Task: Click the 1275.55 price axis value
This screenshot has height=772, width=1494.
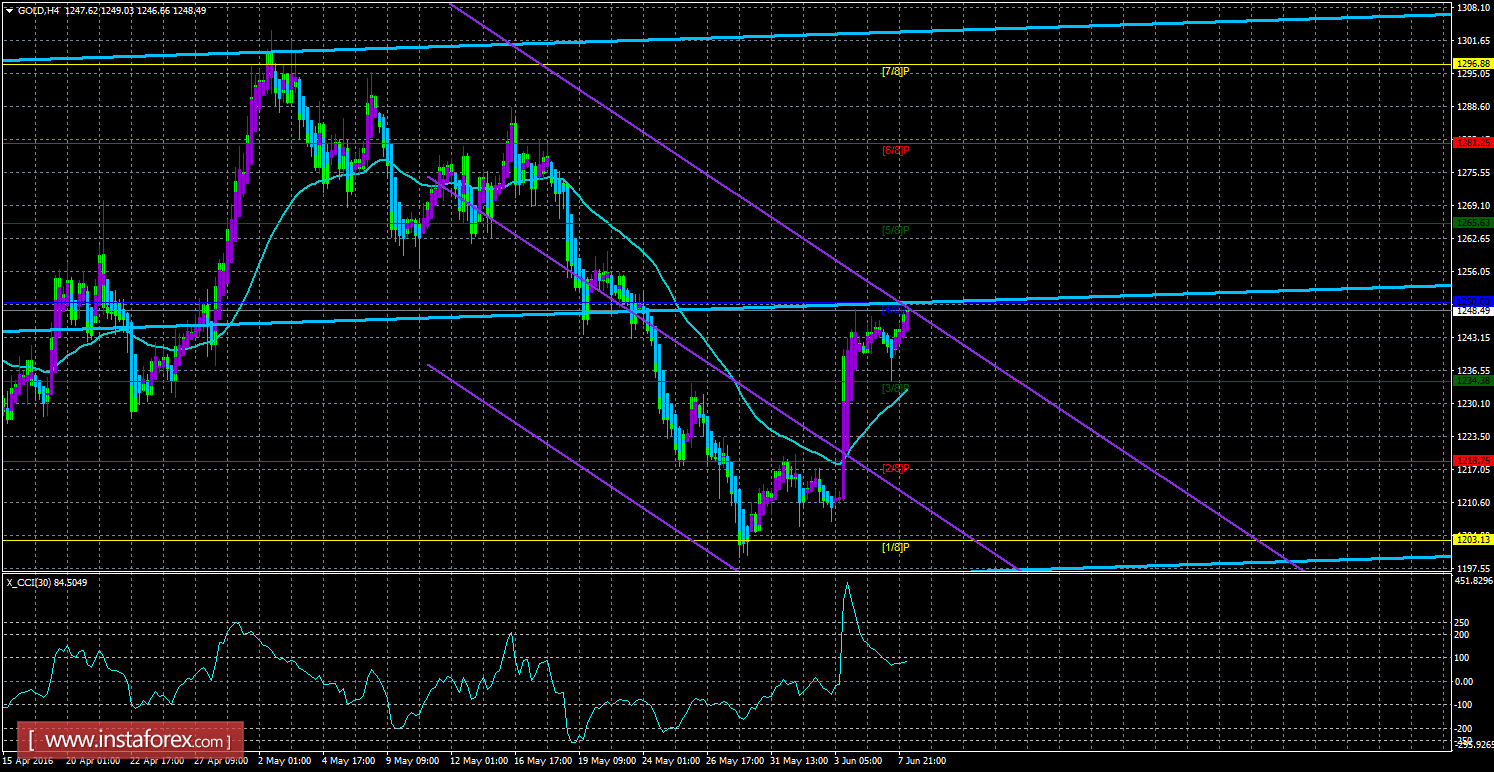Action: point(1474,173)
